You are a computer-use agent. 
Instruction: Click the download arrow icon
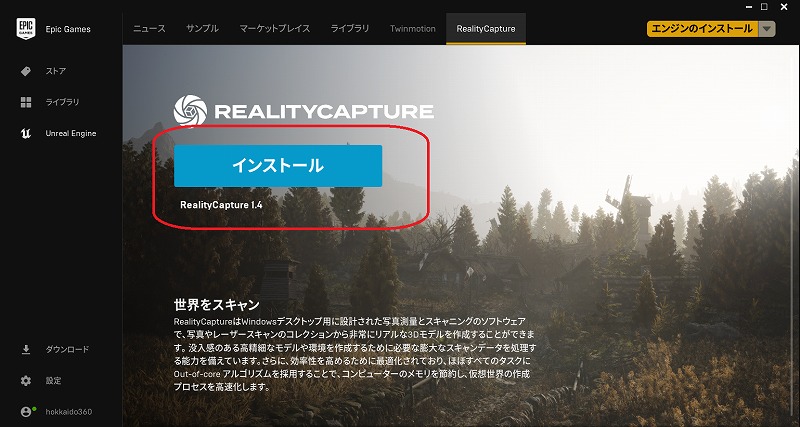point(26,349)
